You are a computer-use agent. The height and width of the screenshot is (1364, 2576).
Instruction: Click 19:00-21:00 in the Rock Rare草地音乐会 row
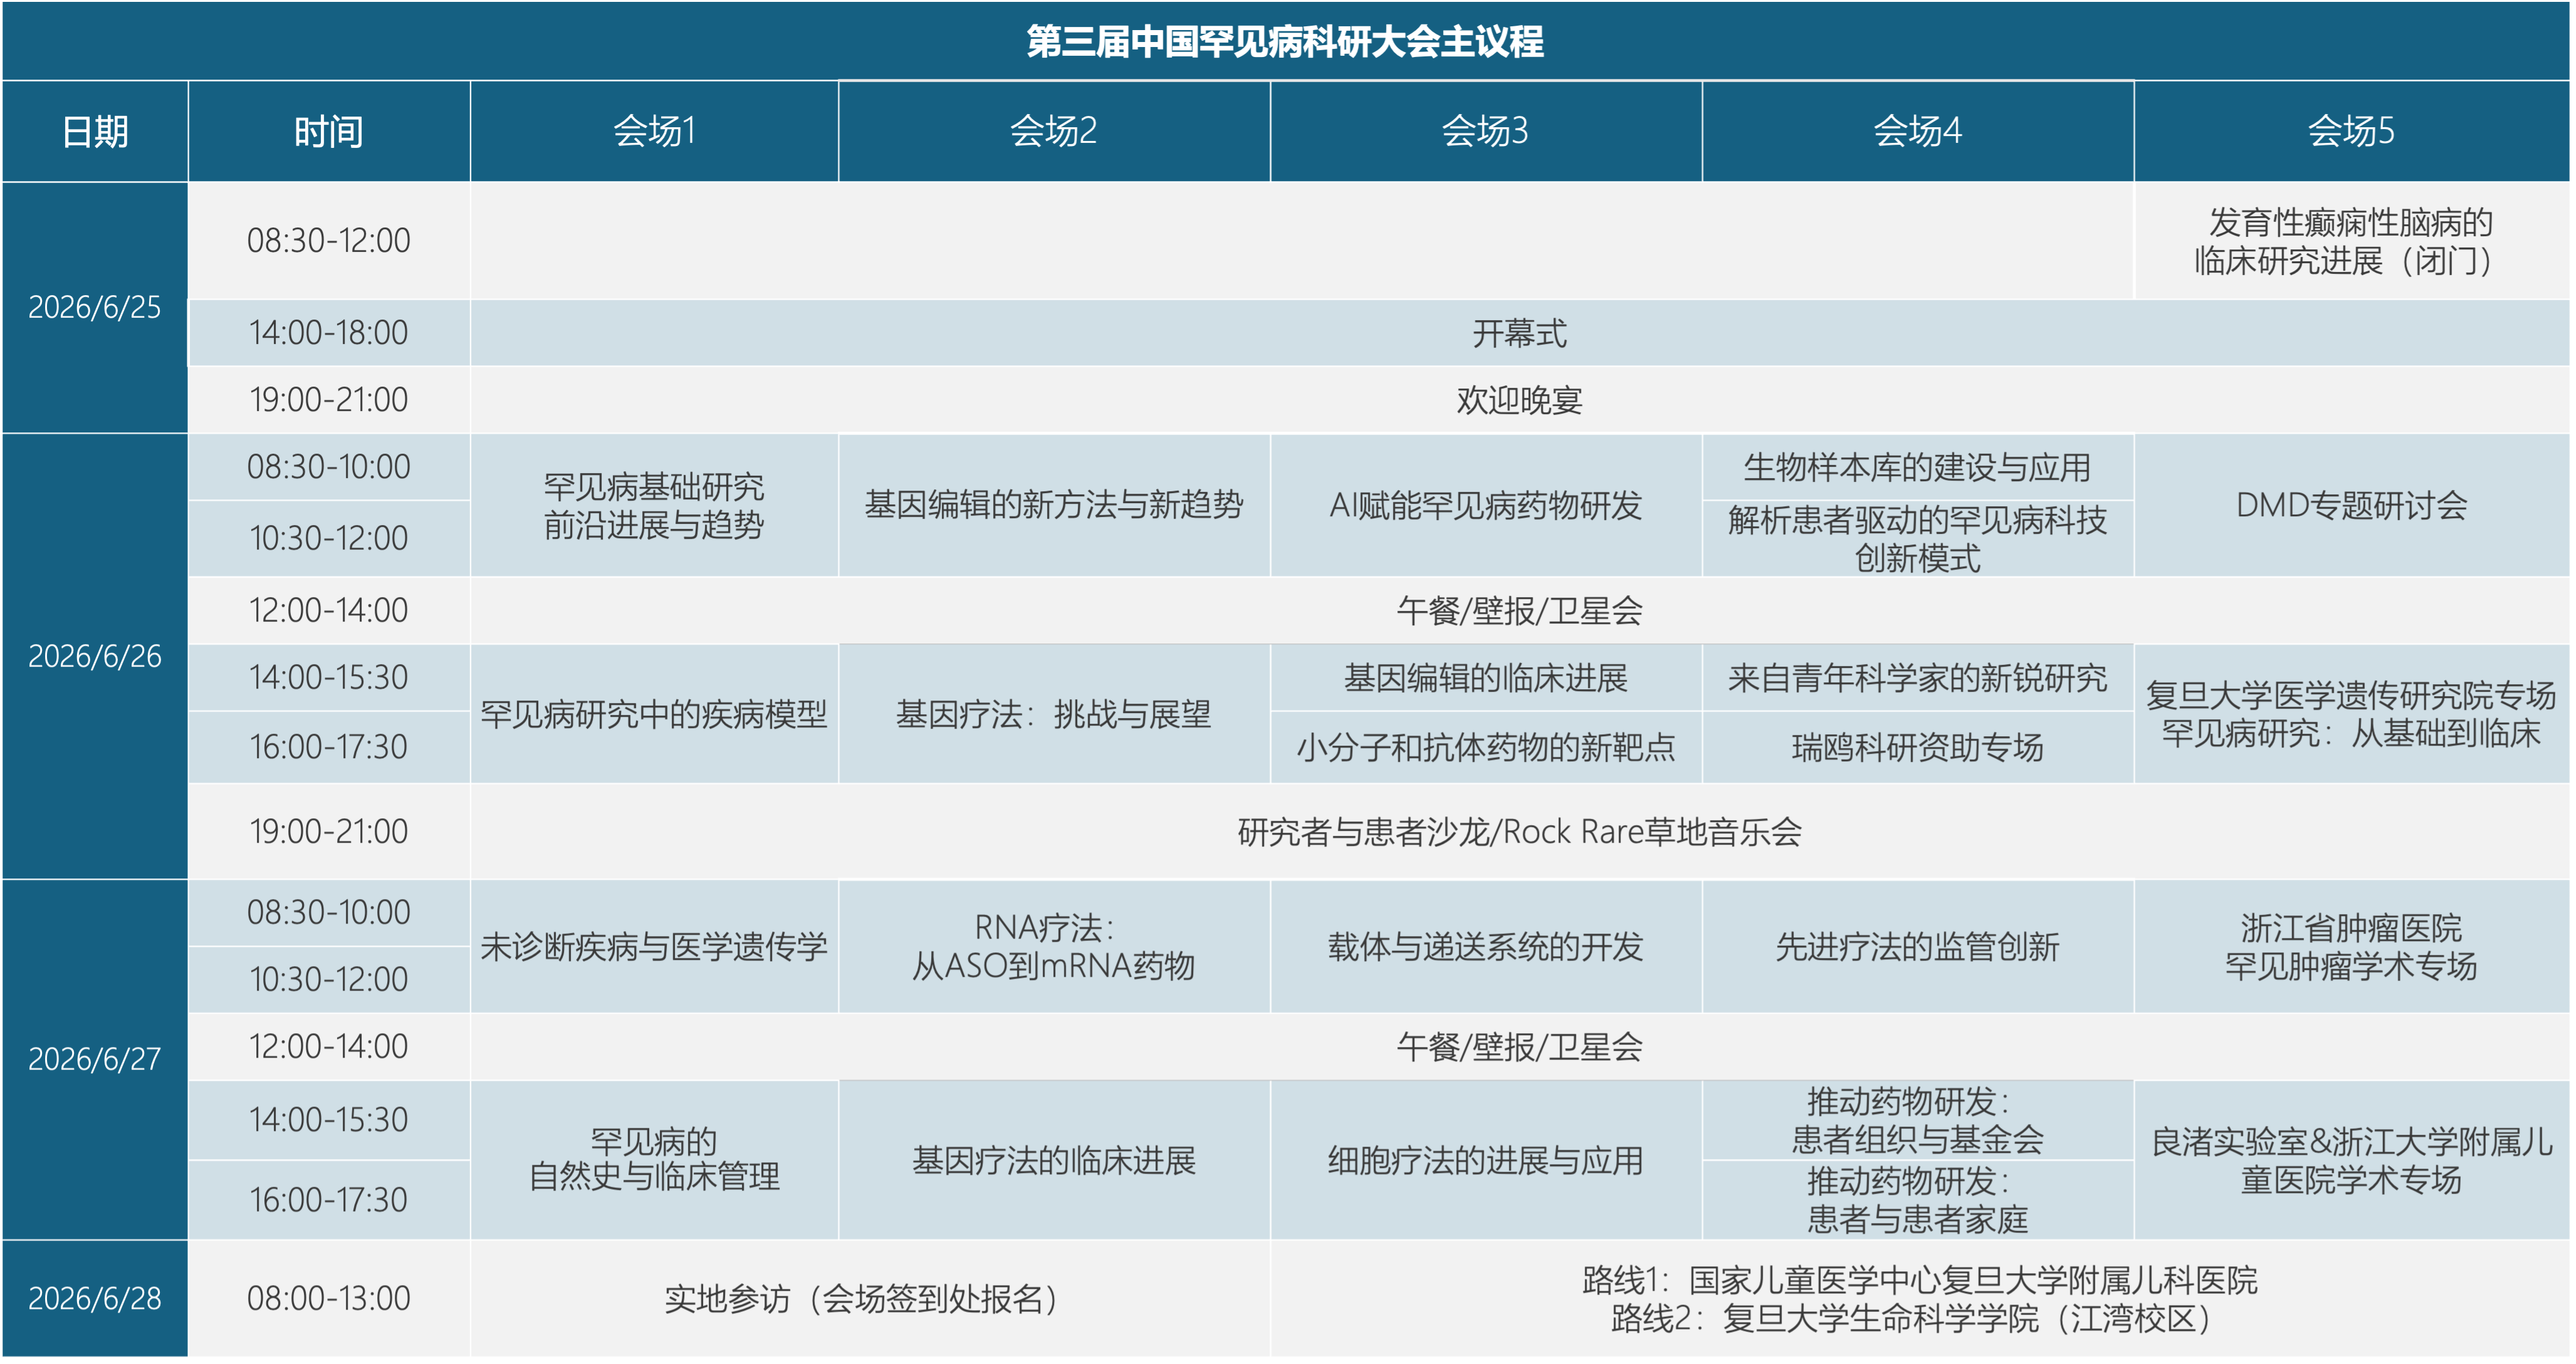(329, 831)
